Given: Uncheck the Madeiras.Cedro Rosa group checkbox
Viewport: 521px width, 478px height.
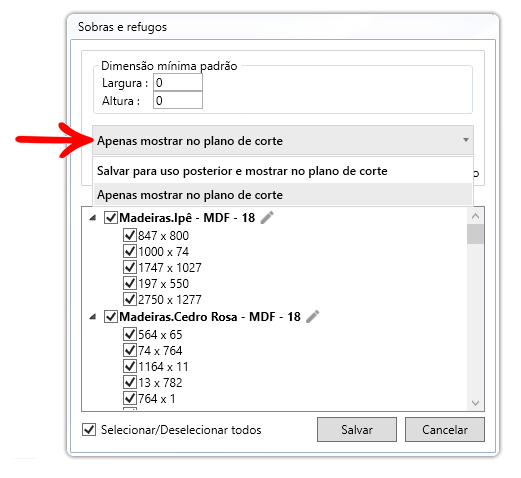Looking at the screenshot, I should point(111,317).
